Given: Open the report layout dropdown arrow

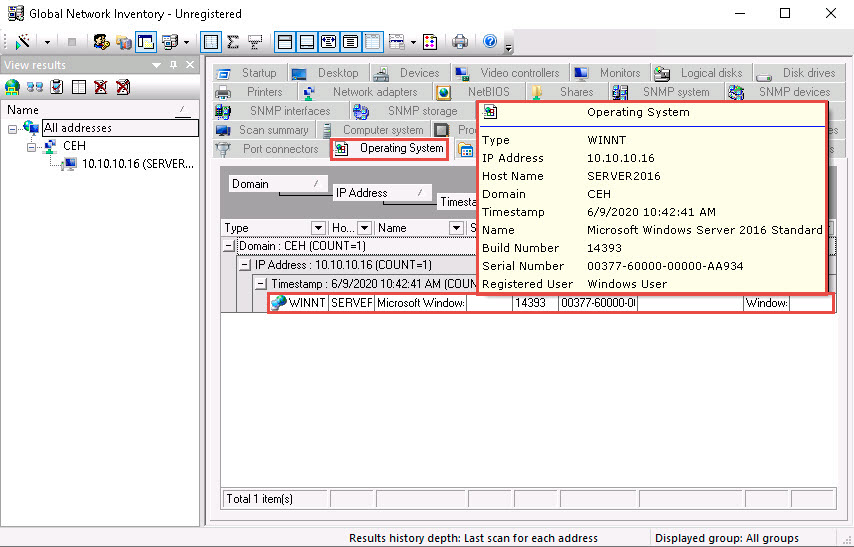Looking at the screenshot, I should (x=413, y=42).
